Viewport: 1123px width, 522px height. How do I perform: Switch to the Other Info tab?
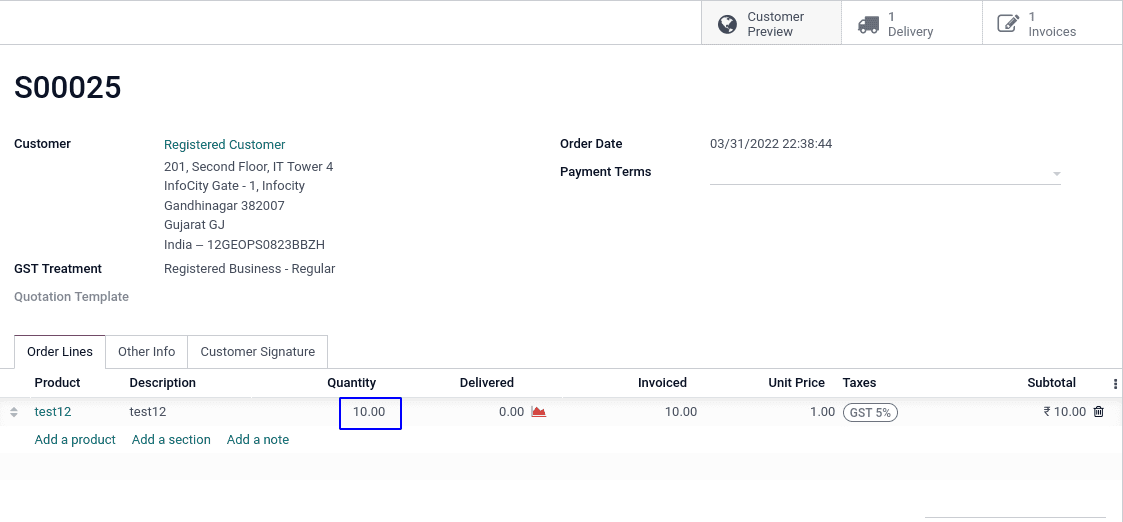coord(146,352)
